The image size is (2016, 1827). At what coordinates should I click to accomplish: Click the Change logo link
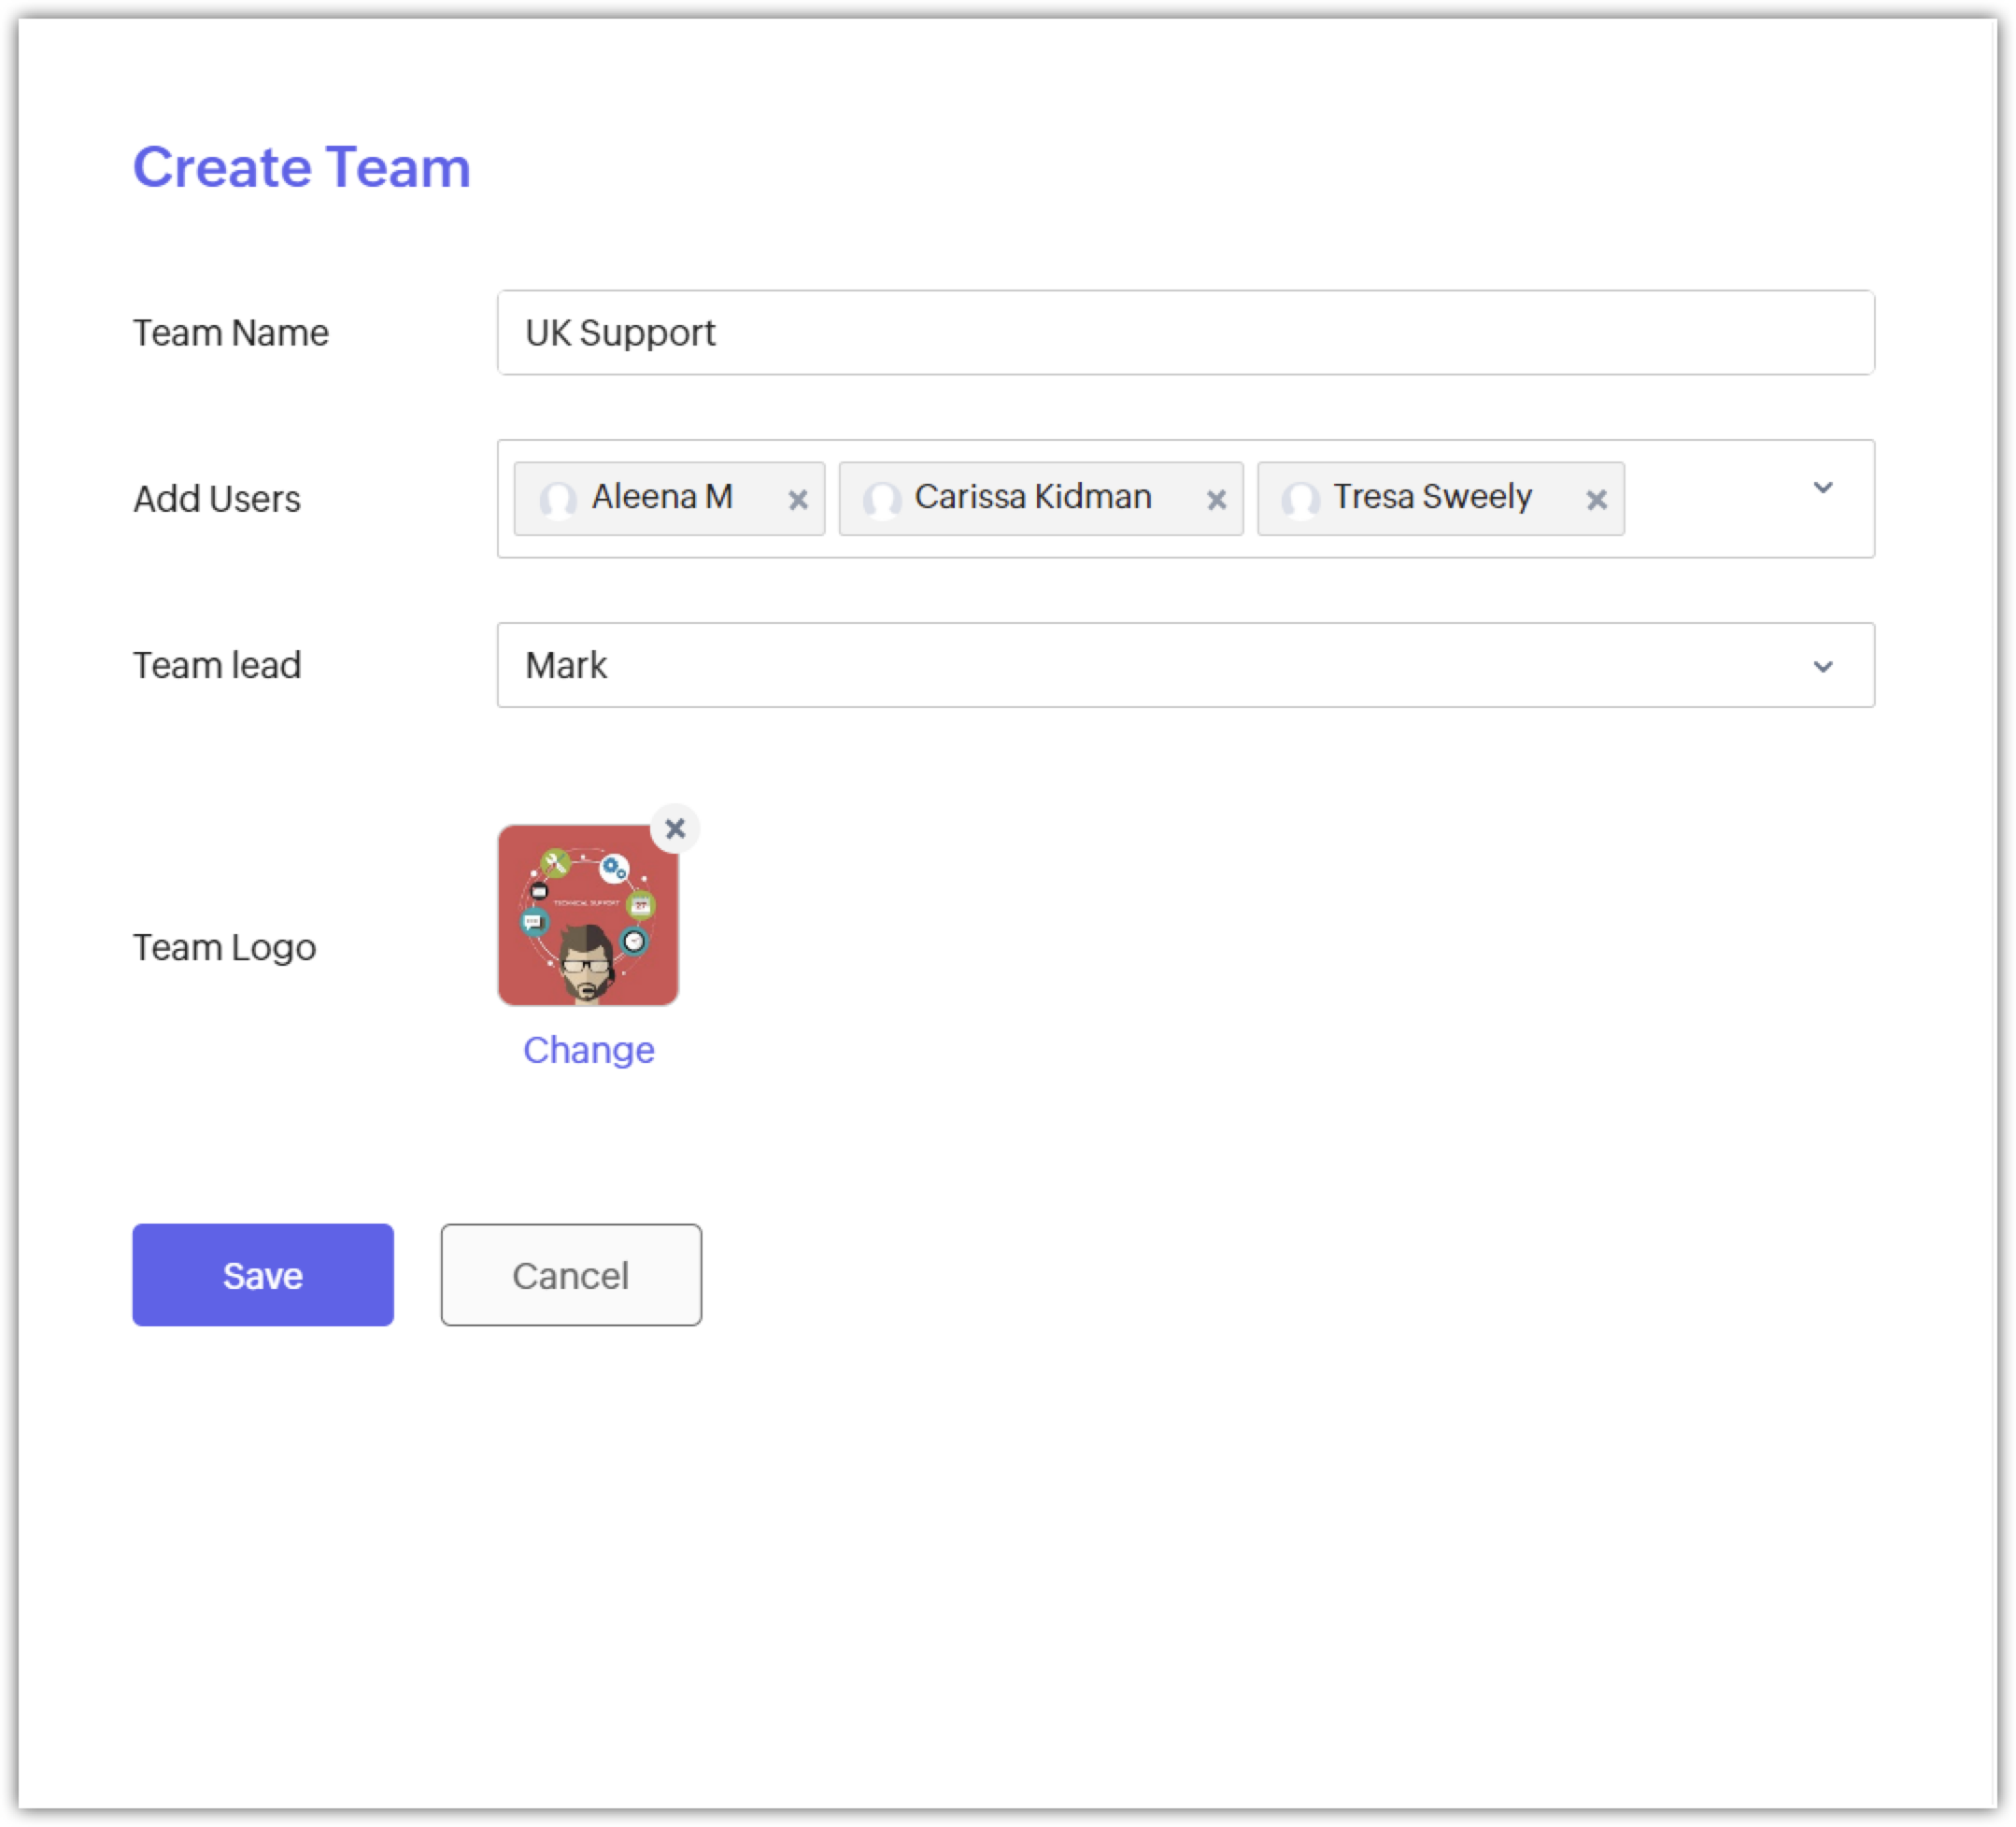(588, 1050)
